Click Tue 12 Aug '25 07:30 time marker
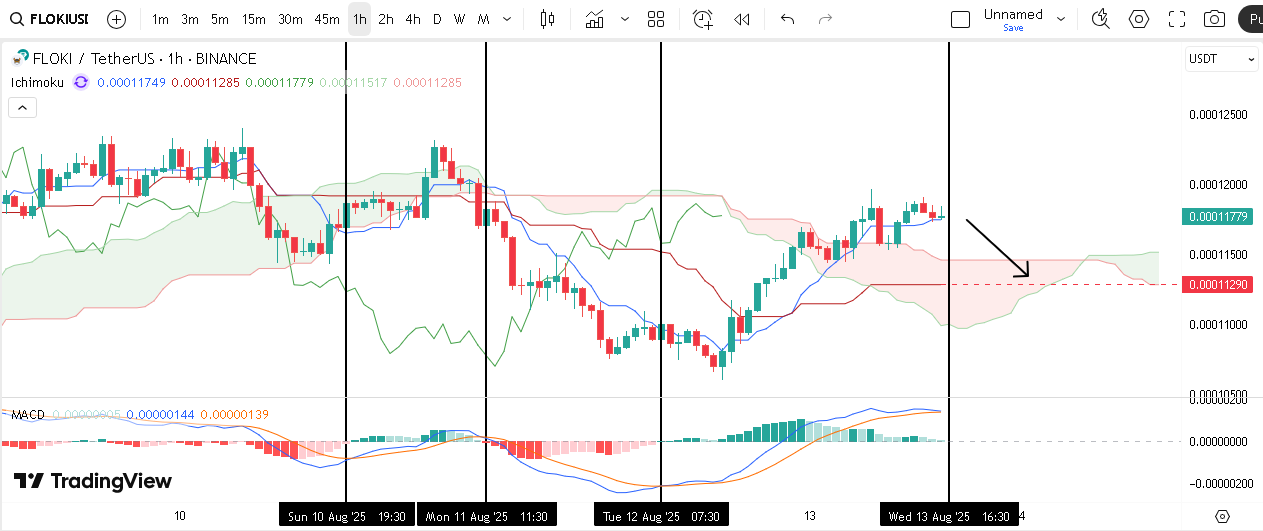This screenshot has height=531, width=1263. [x=661, y=516]
